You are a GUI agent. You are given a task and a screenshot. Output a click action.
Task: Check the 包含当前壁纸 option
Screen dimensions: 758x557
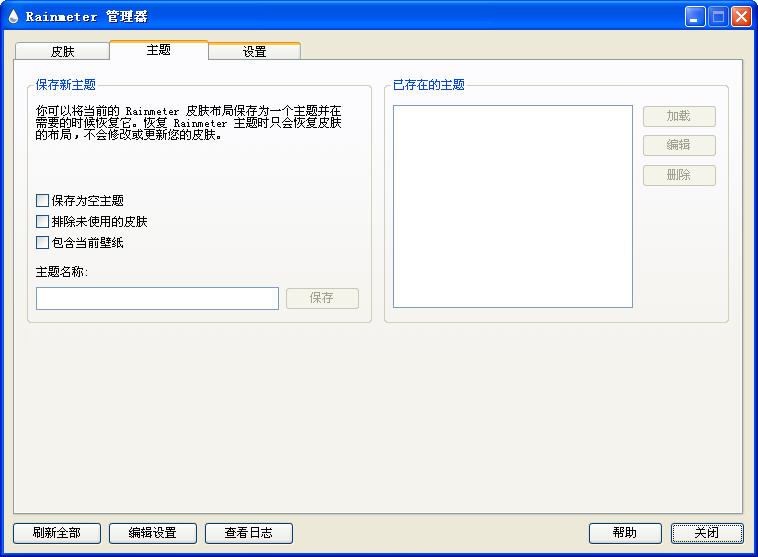pos(42,243)
